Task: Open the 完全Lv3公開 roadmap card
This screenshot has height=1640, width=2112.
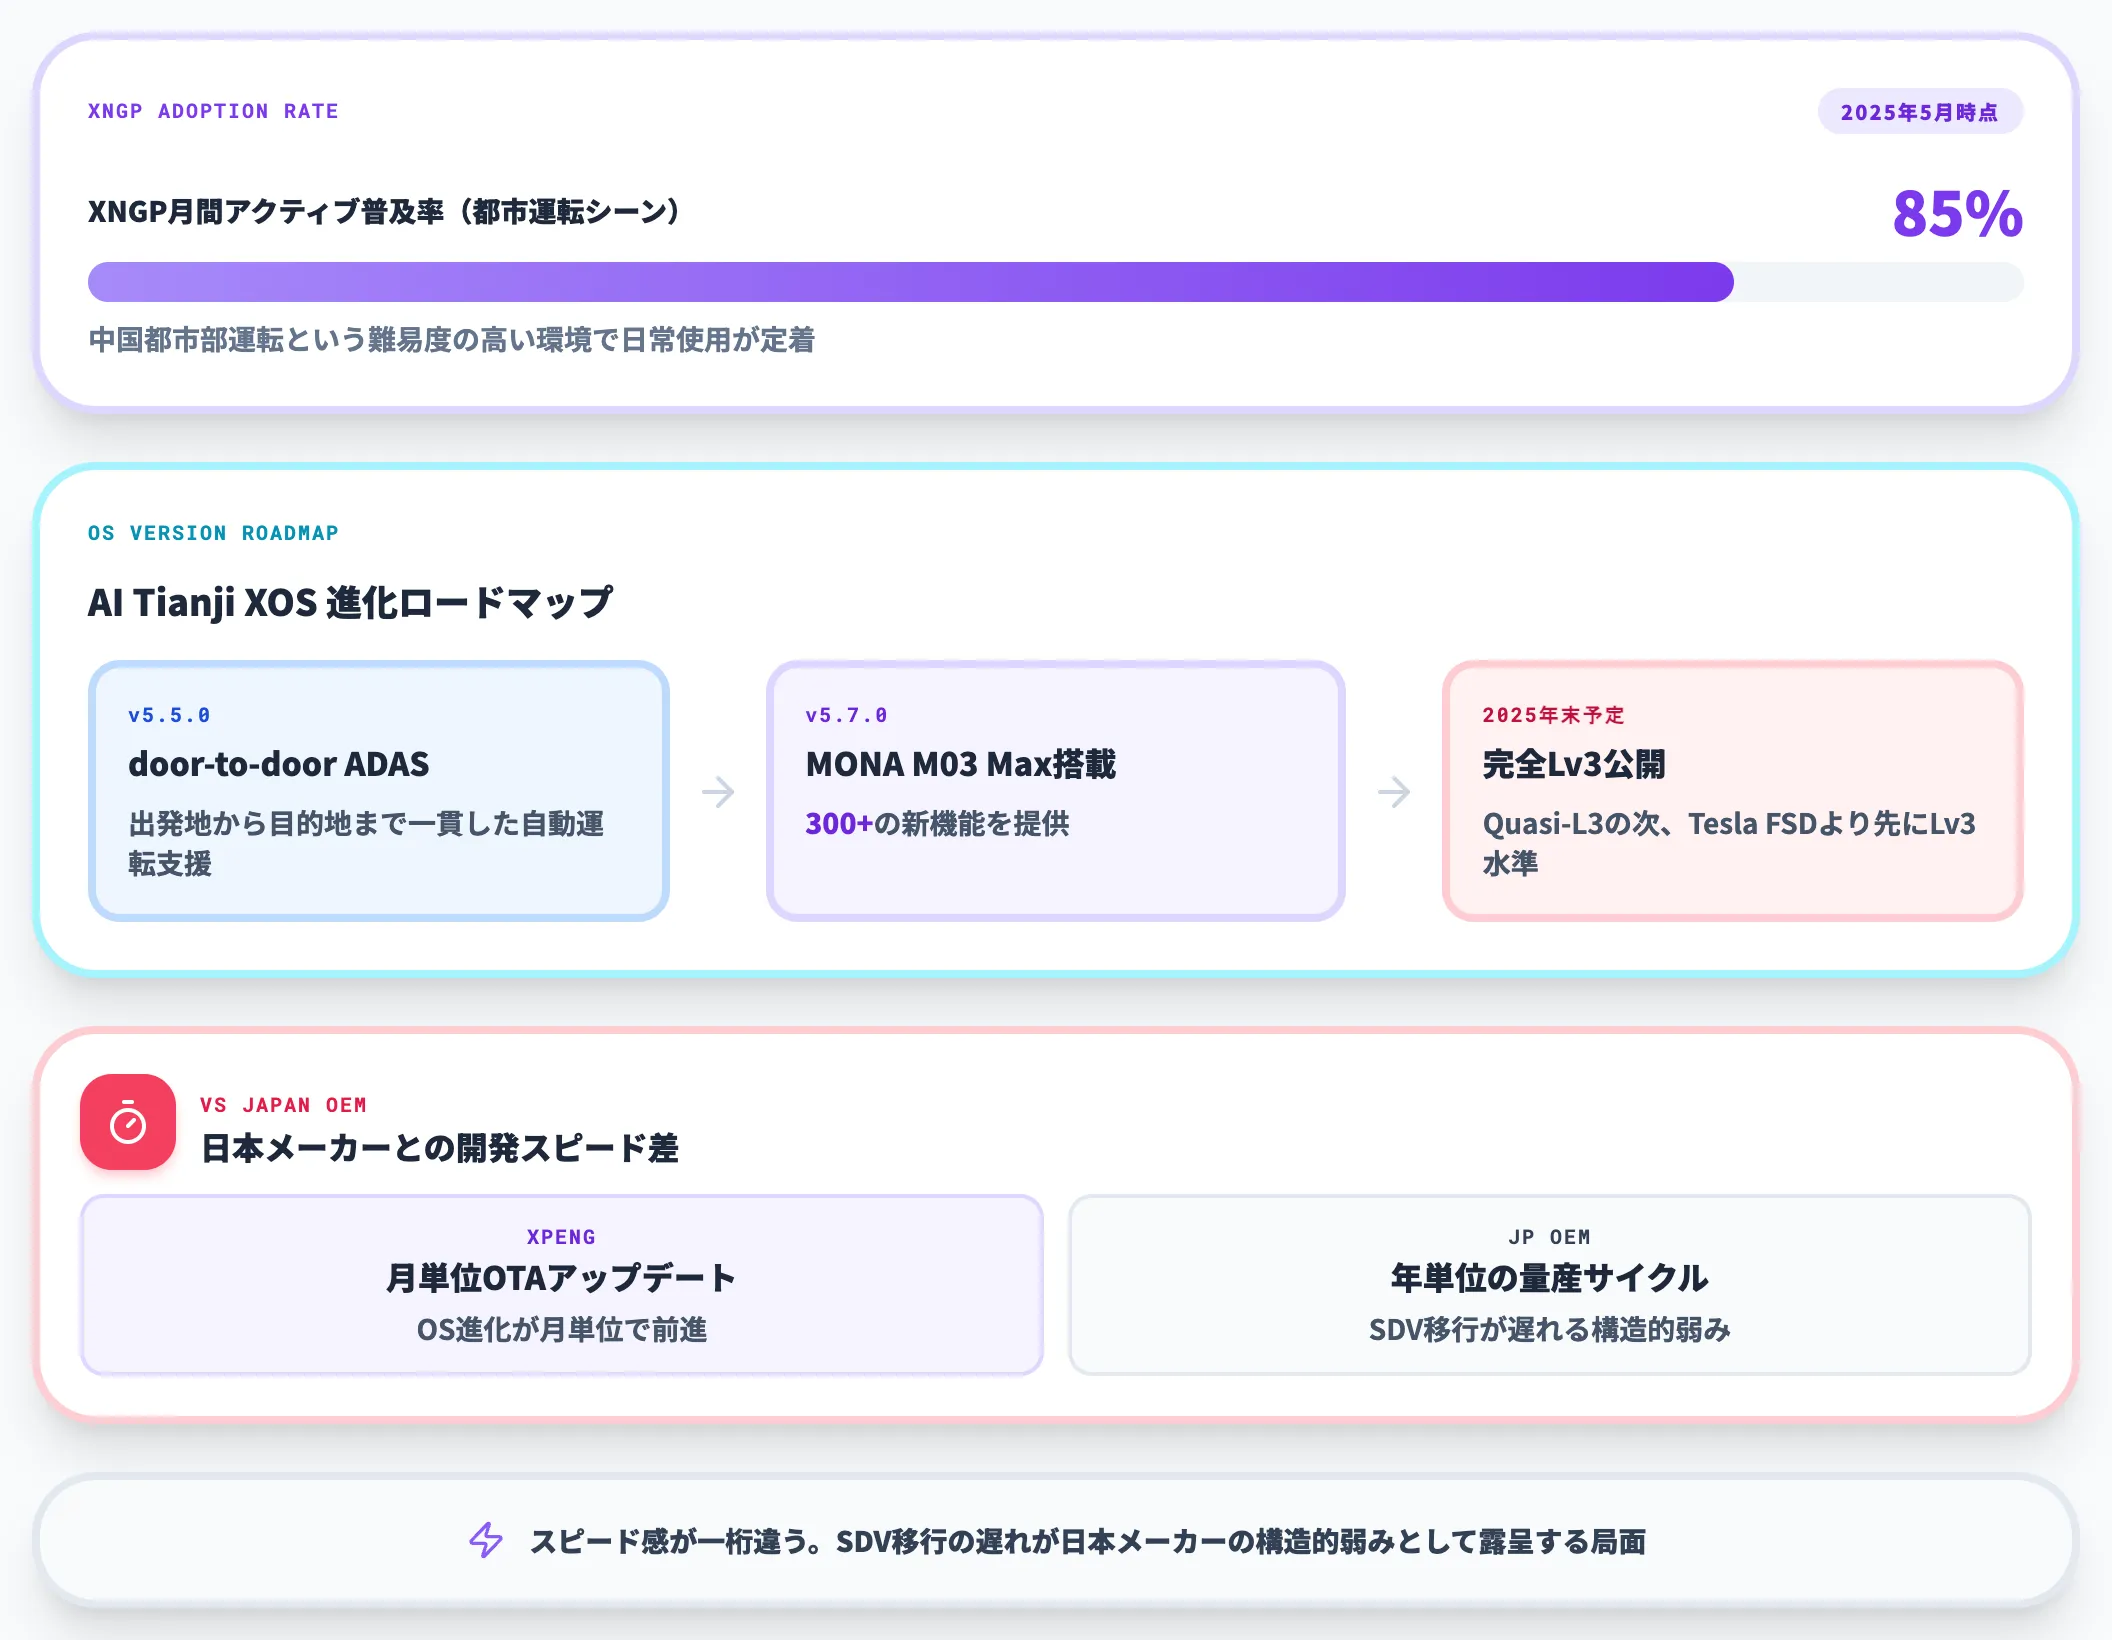Action: (x=1733, y=790)
